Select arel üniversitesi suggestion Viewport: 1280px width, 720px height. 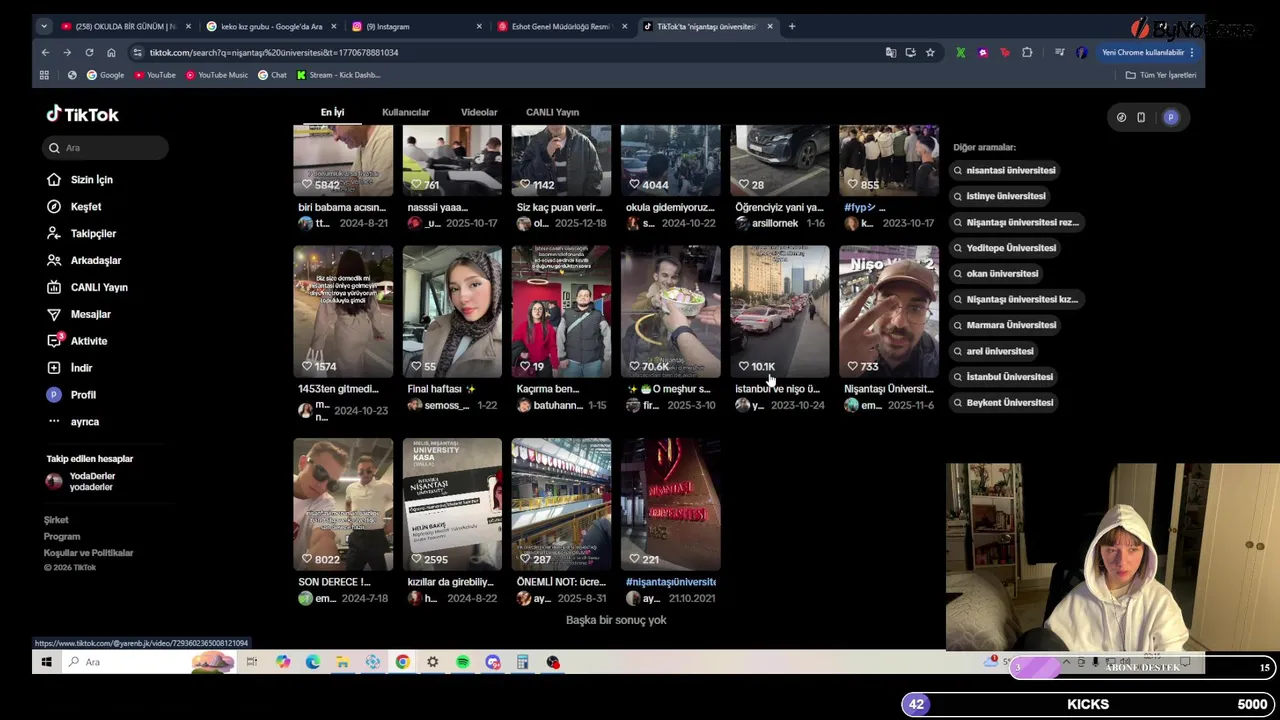click(x=995, y=351)
